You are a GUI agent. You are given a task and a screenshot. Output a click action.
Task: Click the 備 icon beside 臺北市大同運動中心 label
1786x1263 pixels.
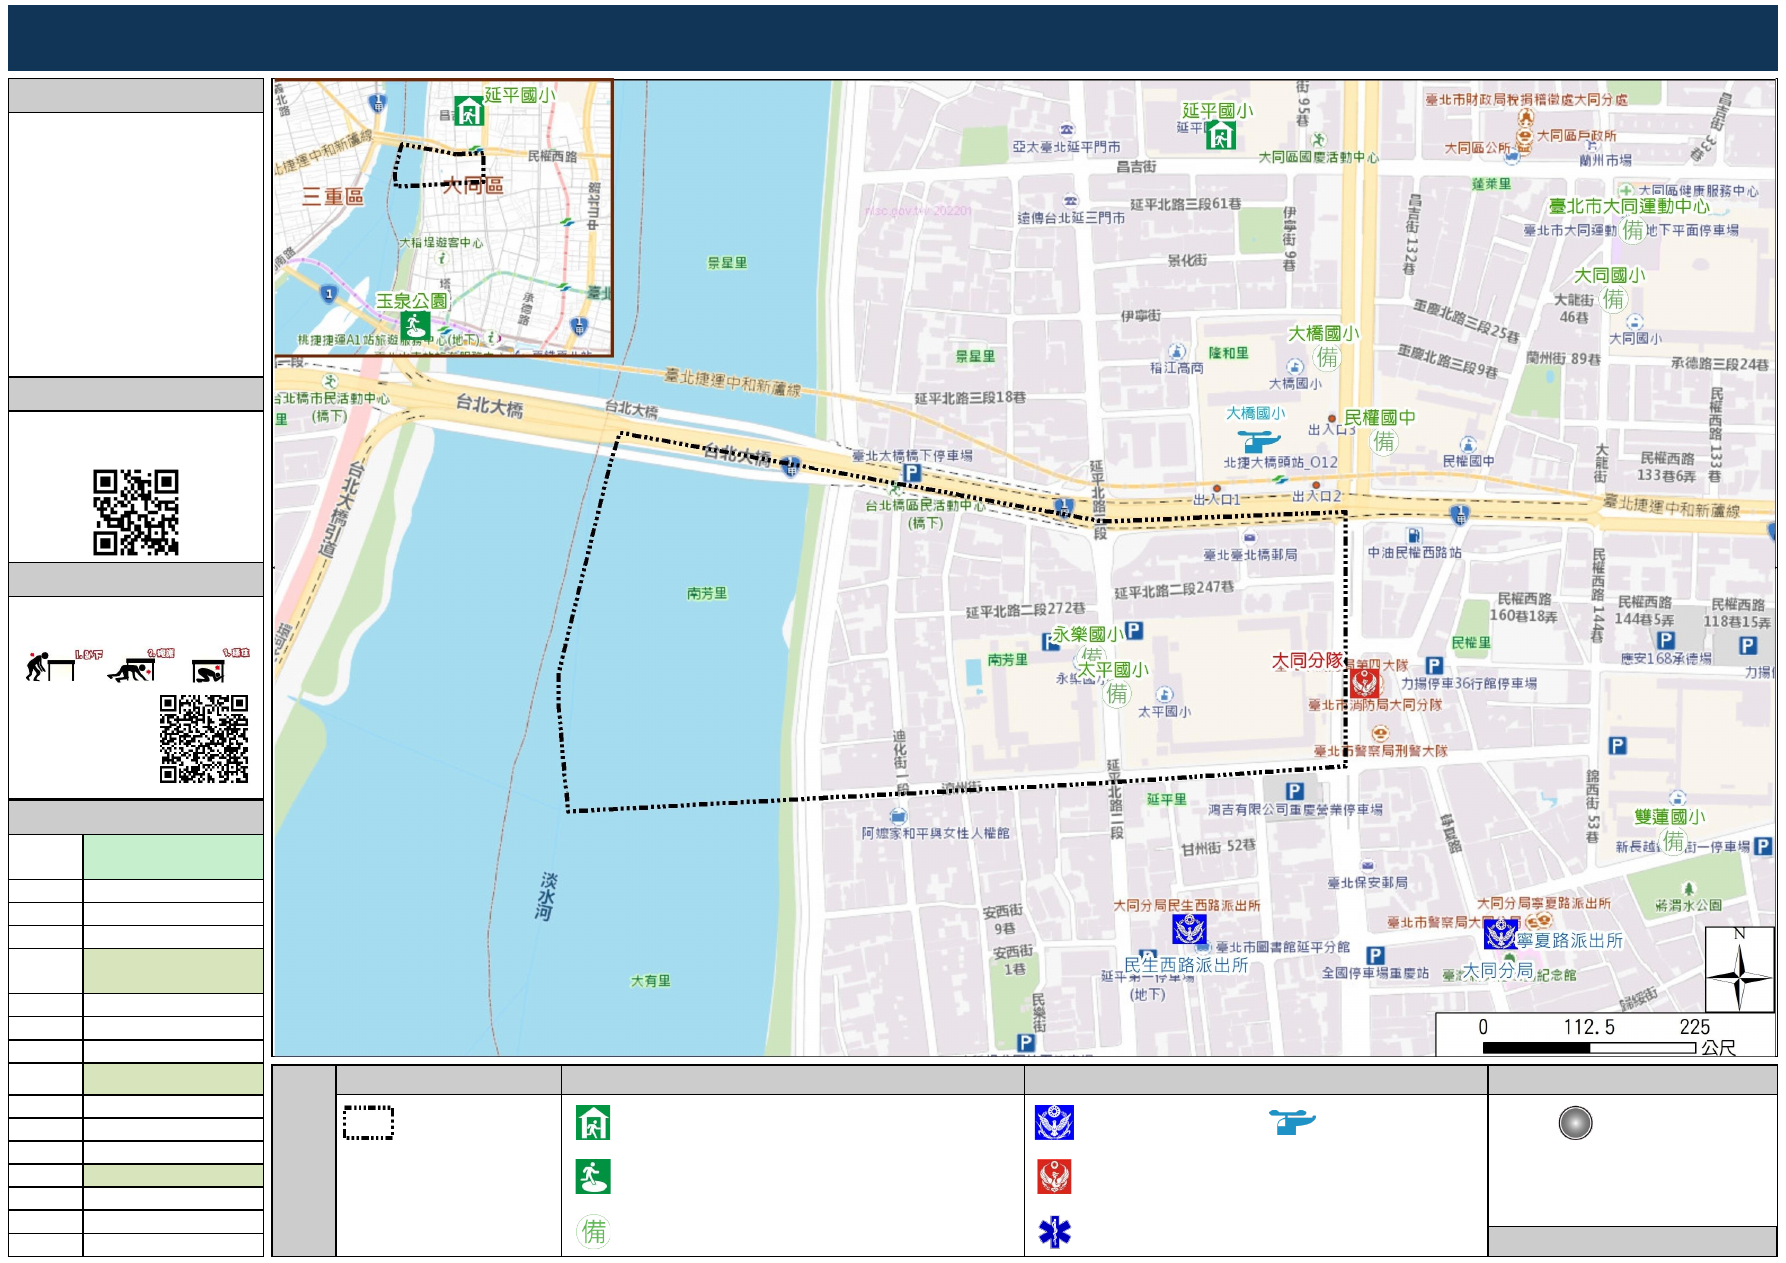[1633, 230]
